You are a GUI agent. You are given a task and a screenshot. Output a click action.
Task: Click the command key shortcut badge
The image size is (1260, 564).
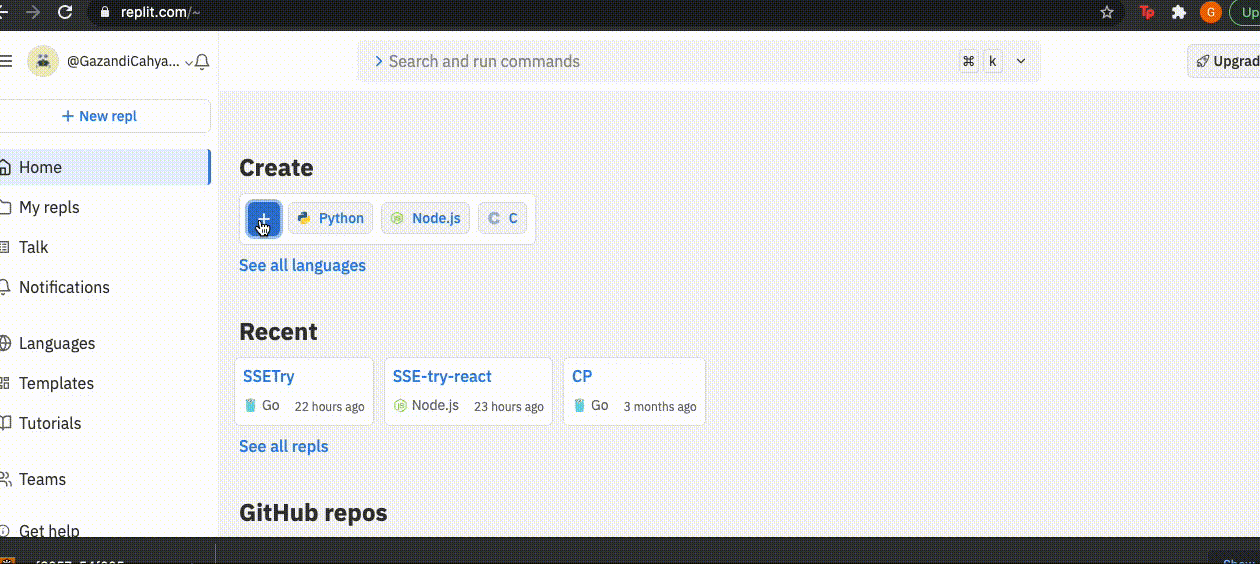969,61
